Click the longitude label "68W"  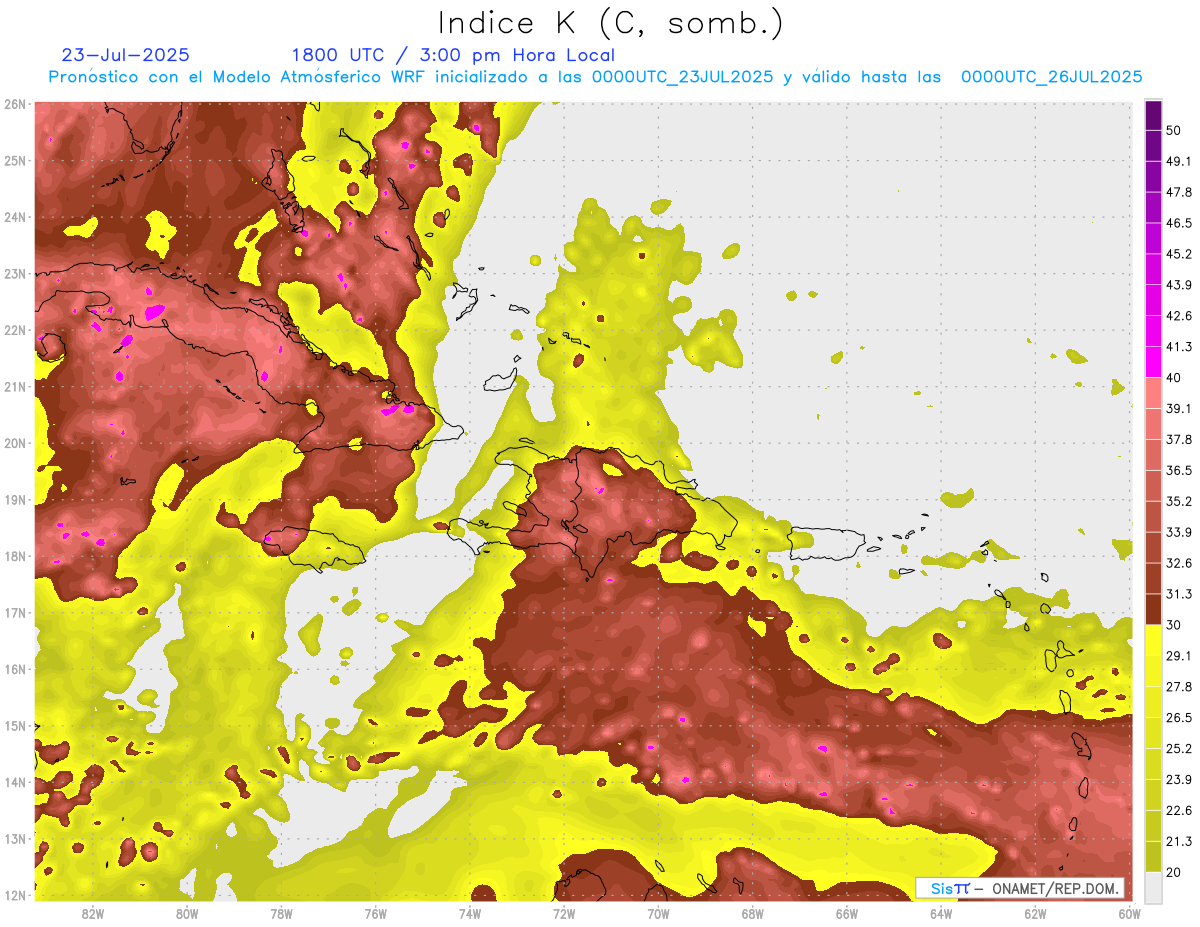(x=752, y=913)
